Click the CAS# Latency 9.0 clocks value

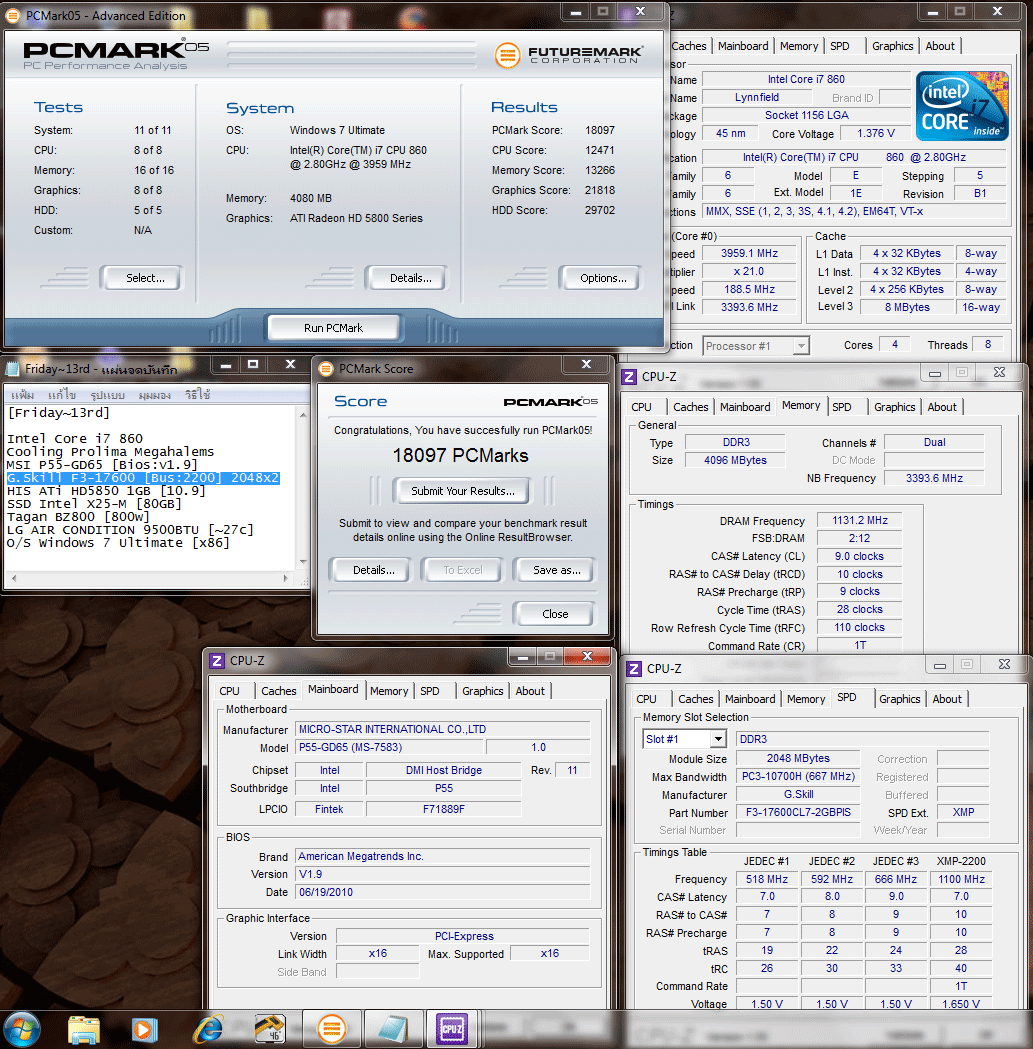tap(859, 556)
